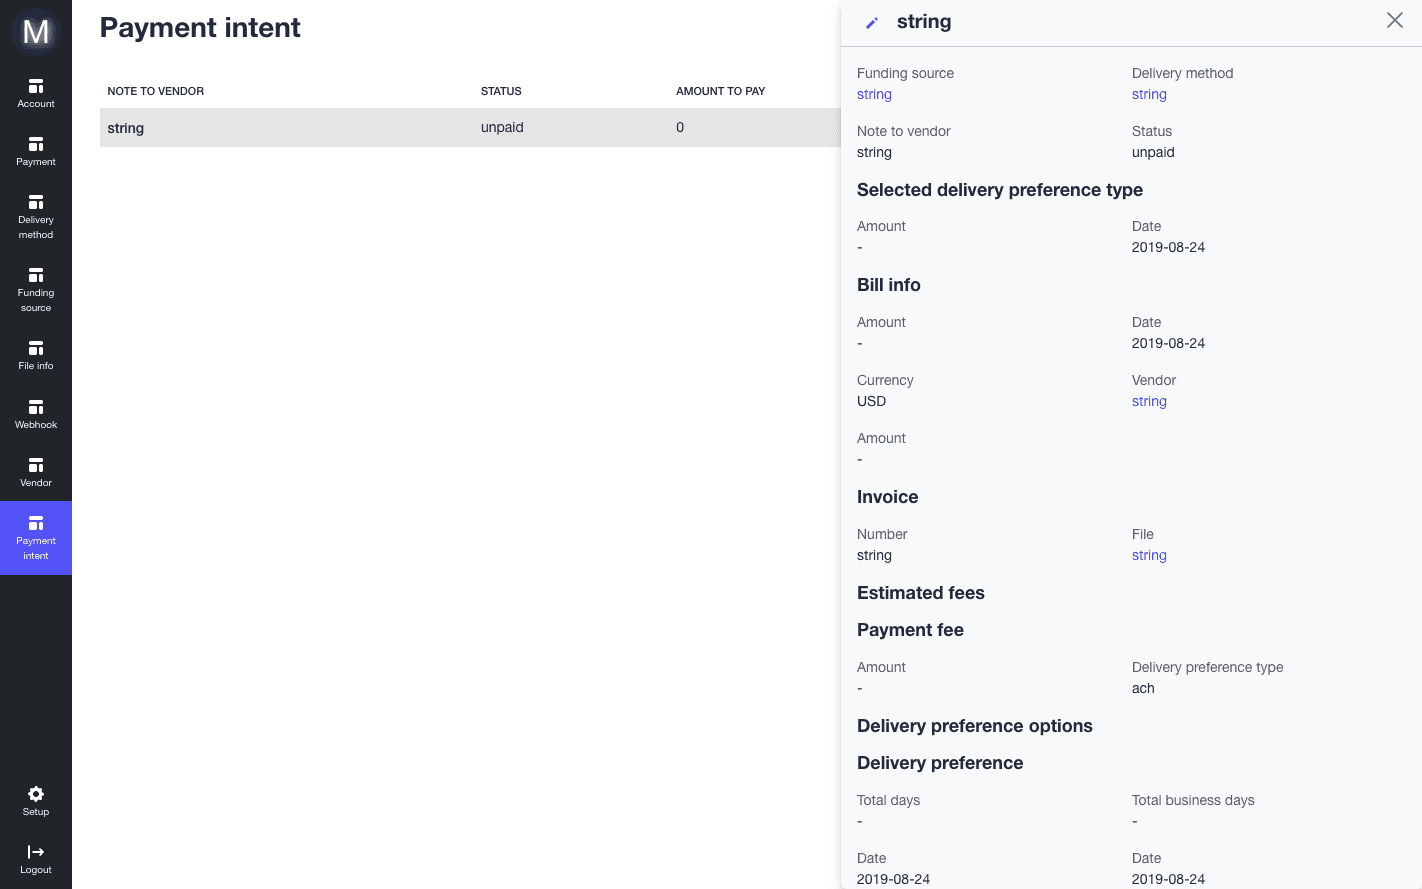Screen dimensions: 1422x889
Task: Click the M logo at the top left
Action: tap(35, 31)
